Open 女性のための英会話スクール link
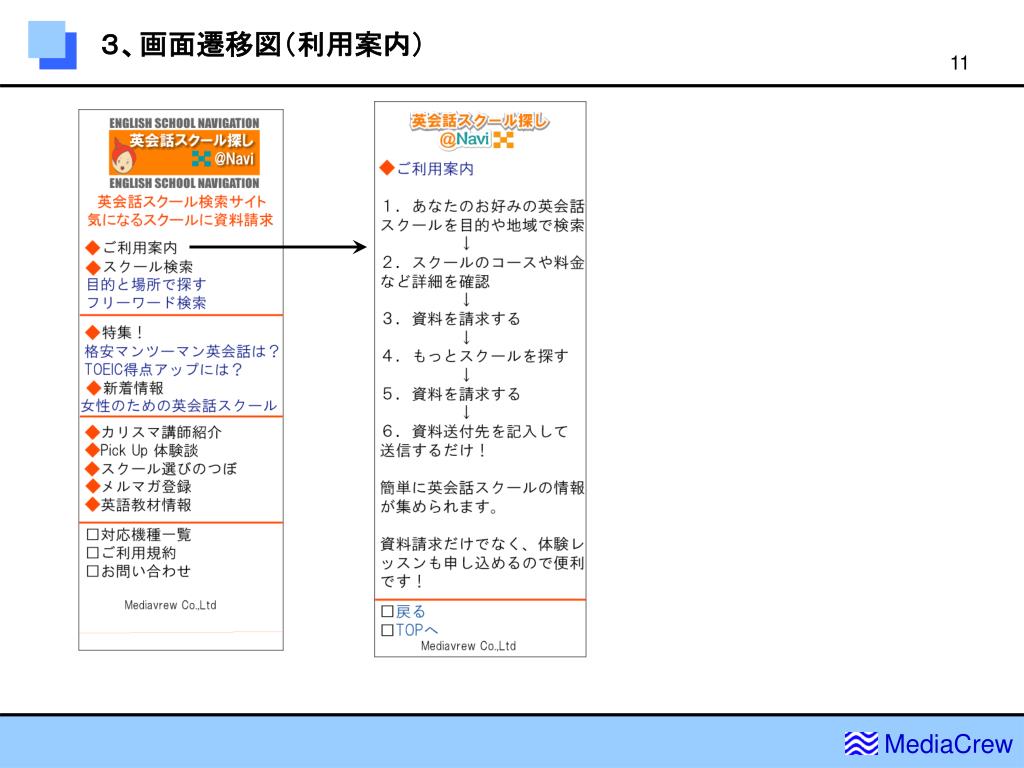Image resolution: width=1024 pixels, height=768 pixels. (179, 406)
